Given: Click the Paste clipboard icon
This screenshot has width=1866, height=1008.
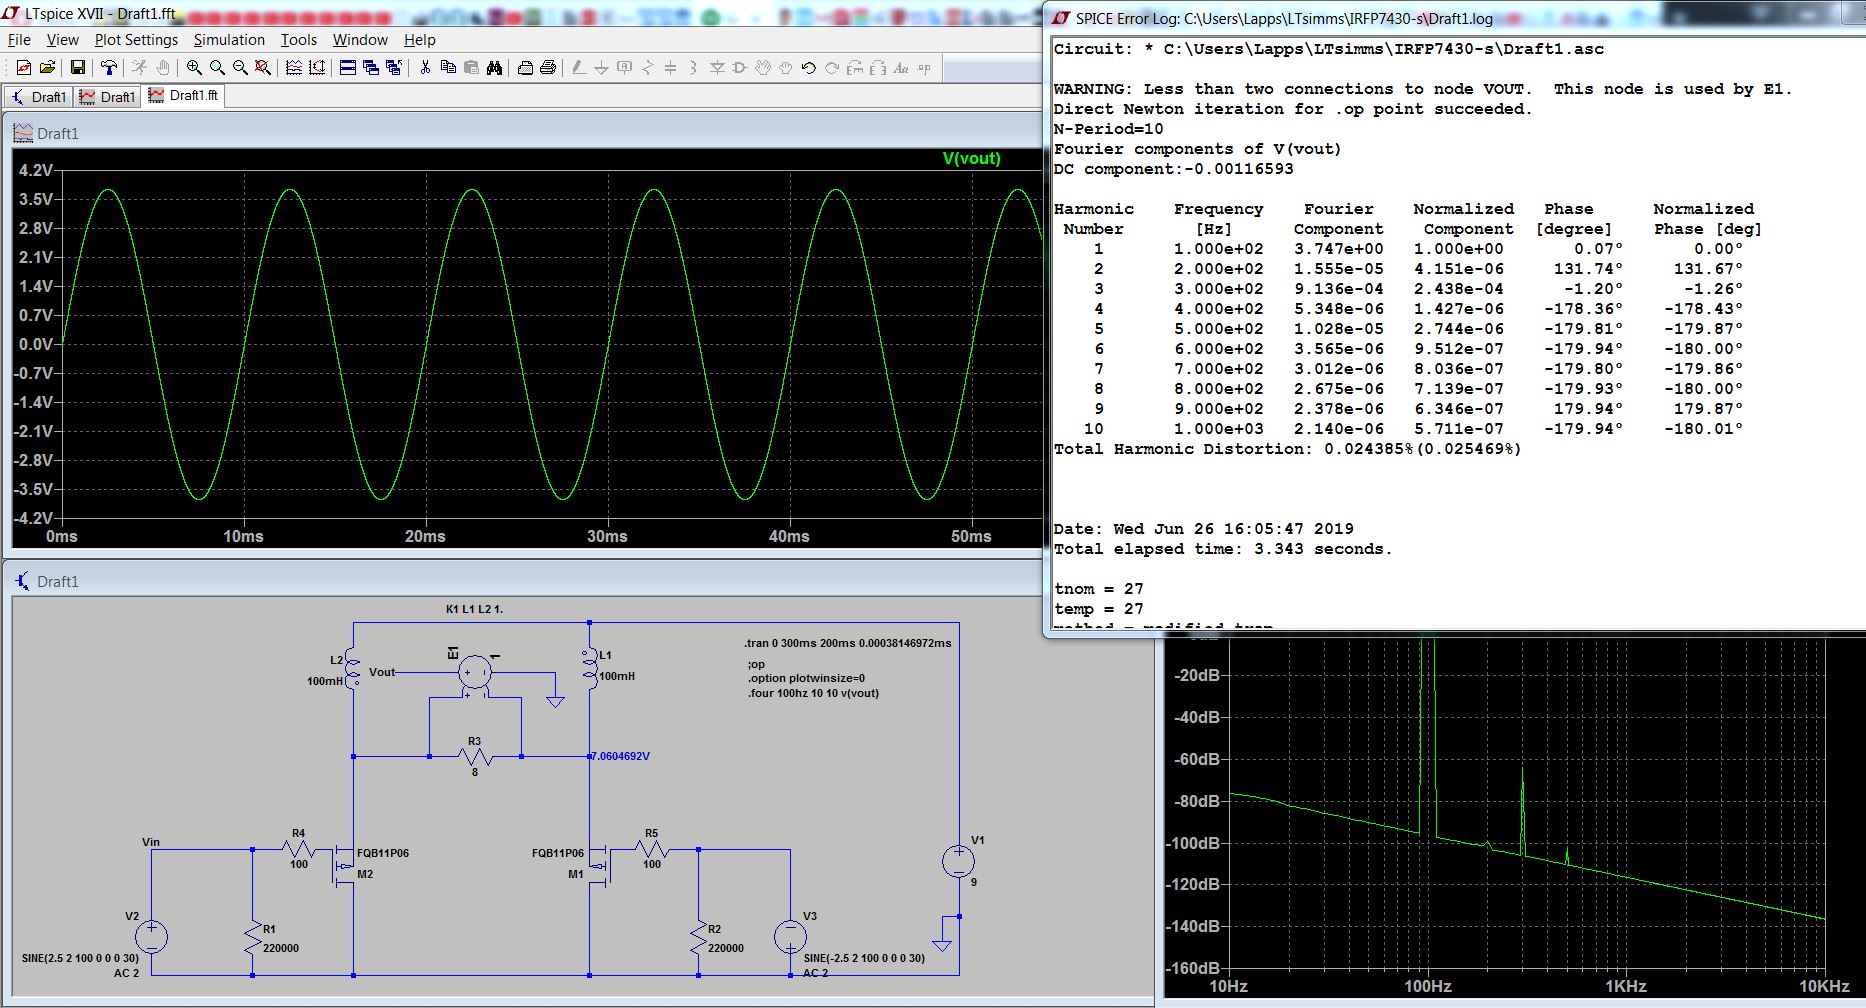Looking at the screenshot, I should (x=471, y=67).
